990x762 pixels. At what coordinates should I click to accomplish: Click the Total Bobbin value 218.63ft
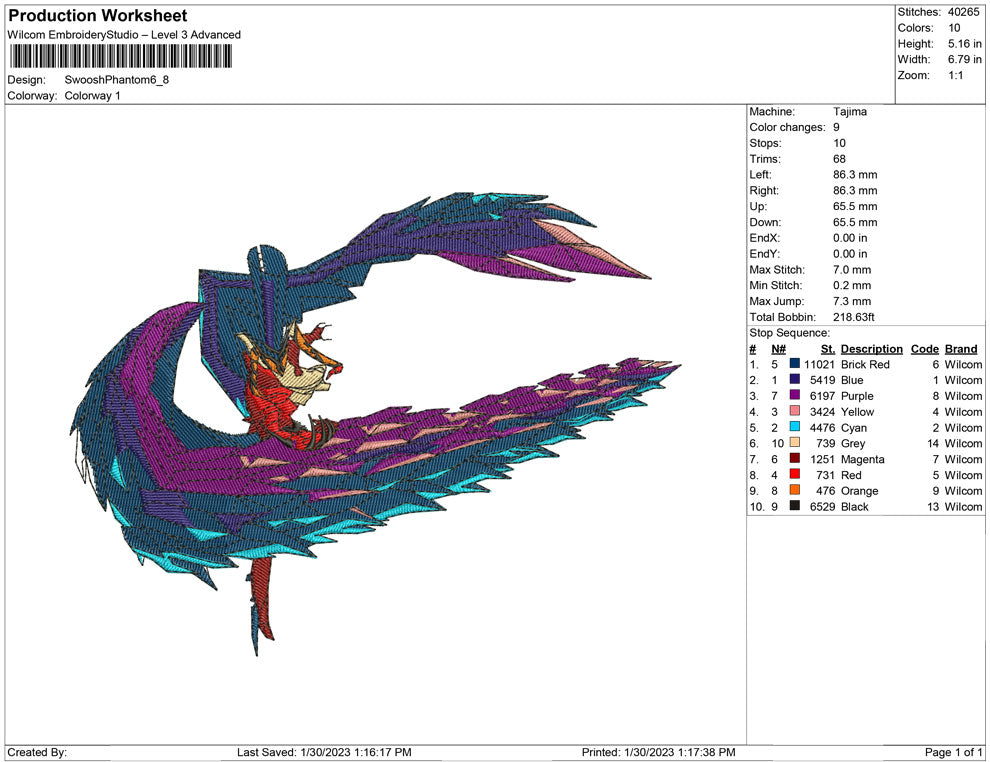coord(854,317)
